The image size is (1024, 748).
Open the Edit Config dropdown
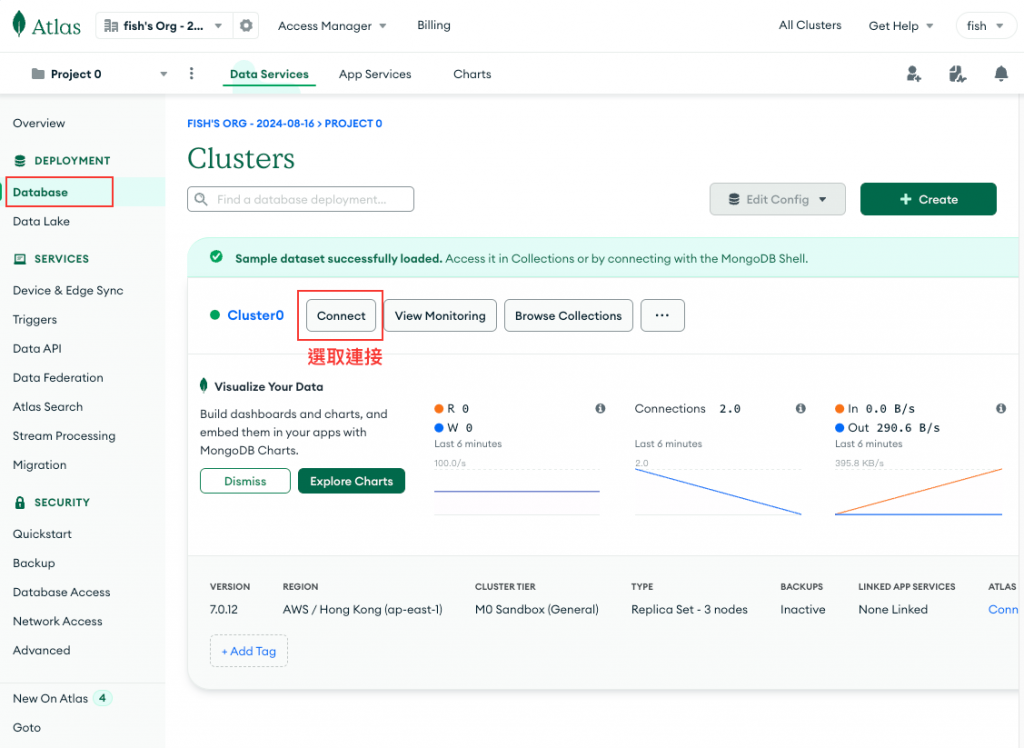click(777, 199)
